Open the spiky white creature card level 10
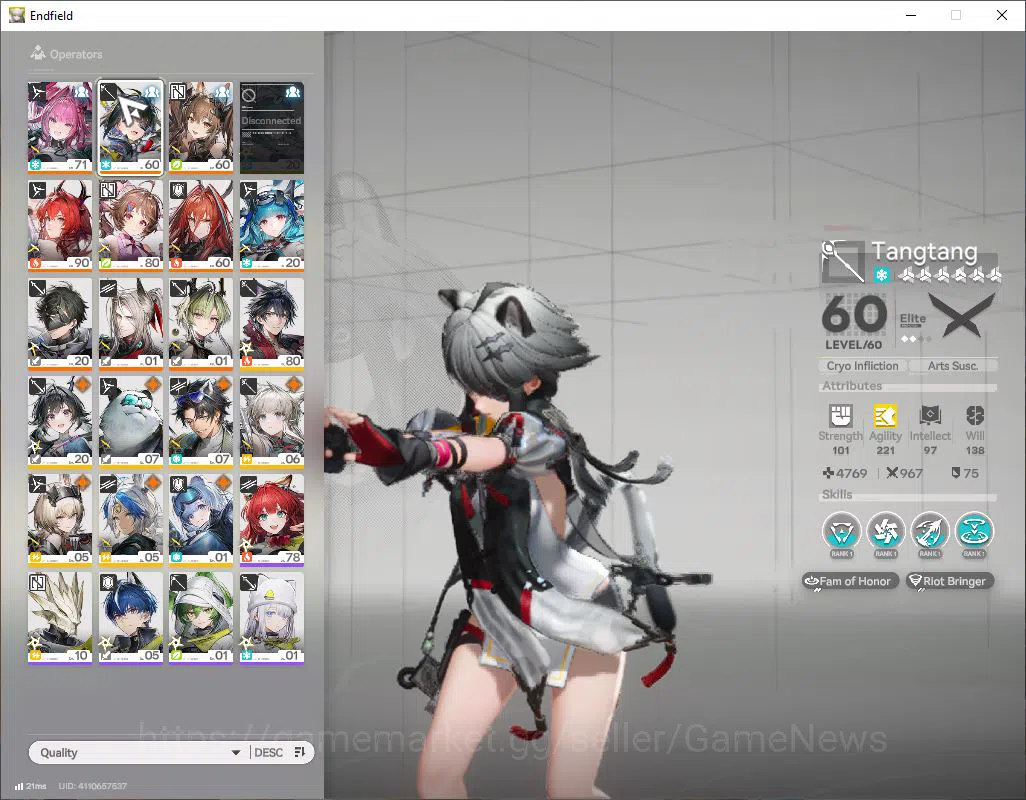Viewport: 1026px width, 800px height. point(60,618)
